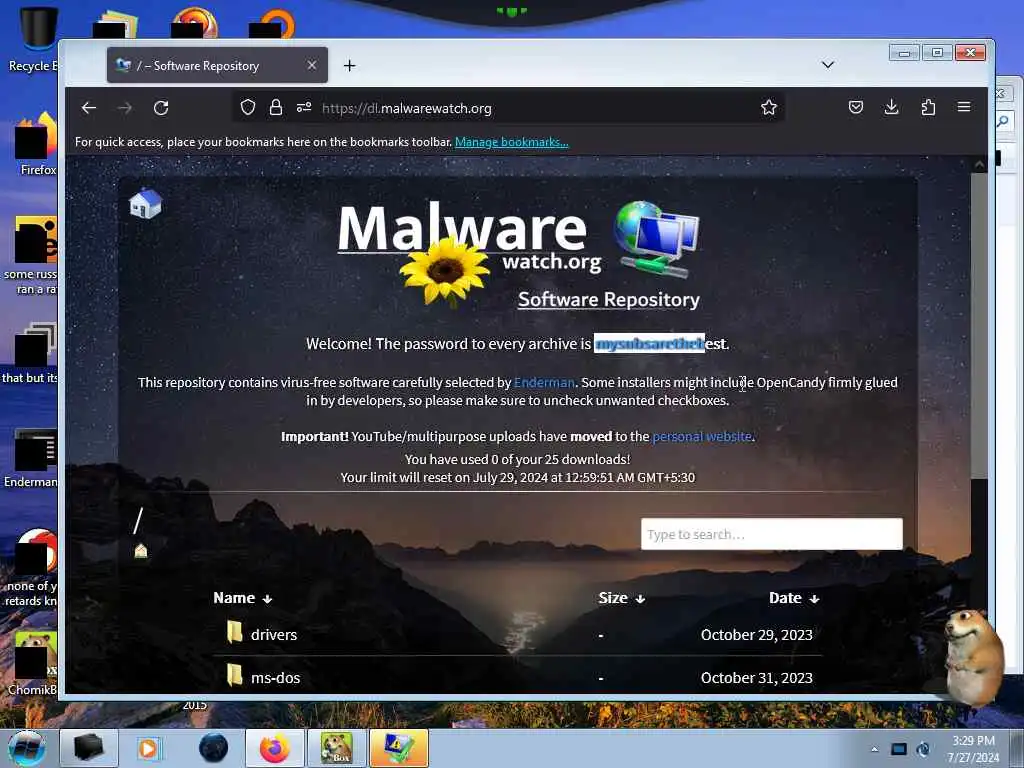Viewport: 1024px width, 768px height.
Task: Click the ms-dos folder icon
Action: tap(234, 675)
